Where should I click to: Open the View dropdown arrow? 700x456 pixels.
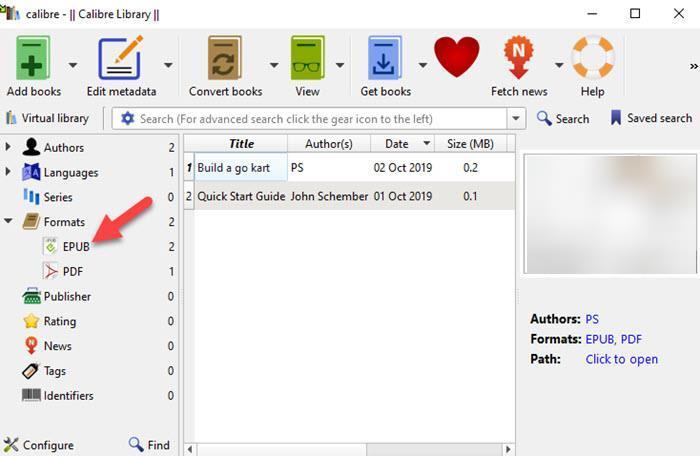click(340, 65)
